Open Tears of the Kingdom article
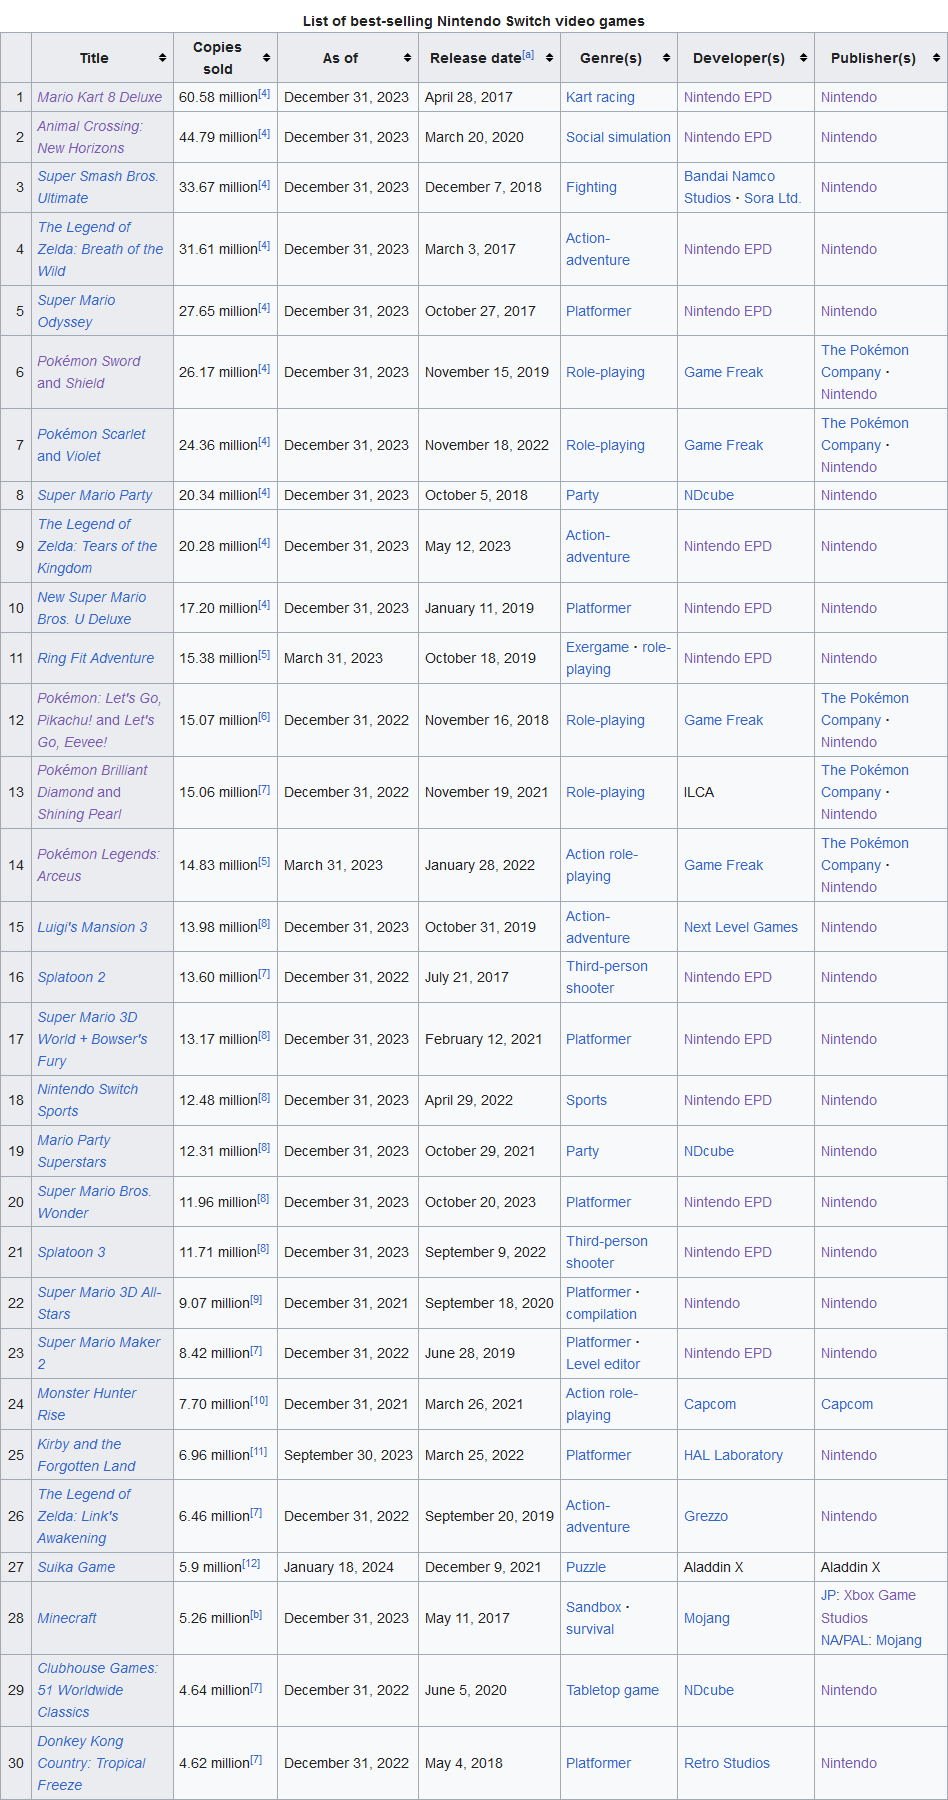The width and height of the screenshot is (948, 1800). click(97, 546)
